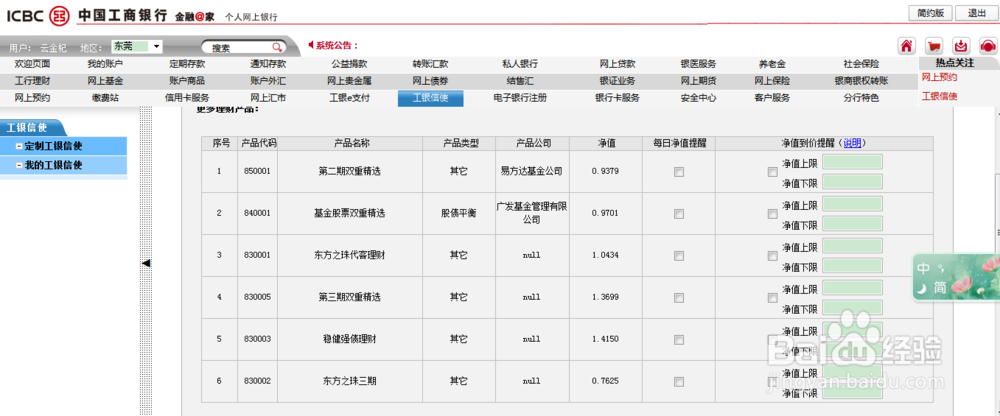Click the 系统公告 speaker icon

pos(311,45)
